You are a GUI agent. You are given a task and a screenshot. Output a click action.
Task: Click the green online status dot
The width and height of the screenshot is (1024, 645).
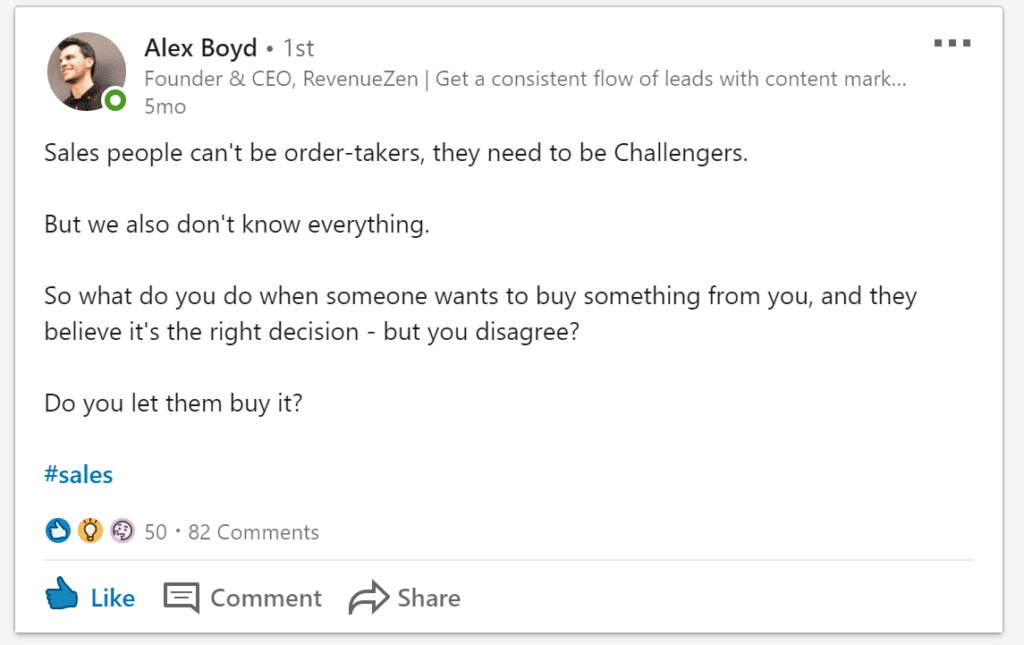[116, 100]
